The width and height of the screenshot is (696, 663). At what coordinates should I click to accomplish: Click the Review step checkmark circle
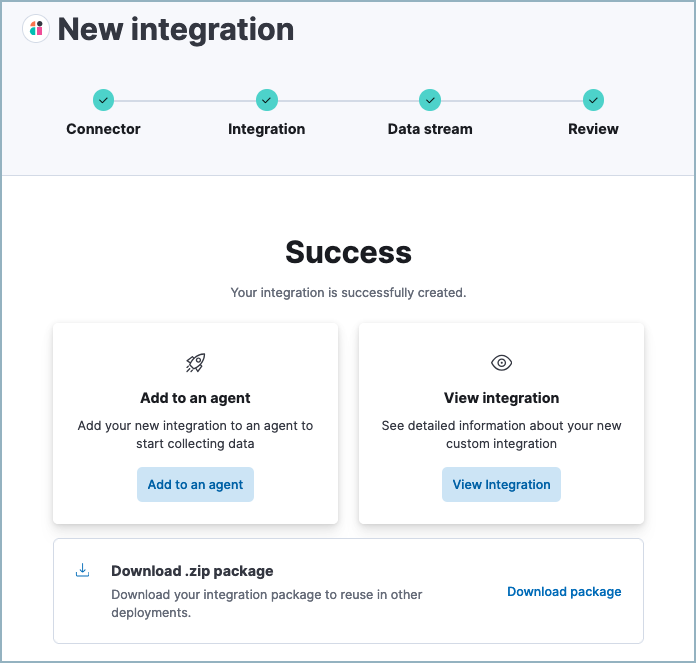pos(593,100)
